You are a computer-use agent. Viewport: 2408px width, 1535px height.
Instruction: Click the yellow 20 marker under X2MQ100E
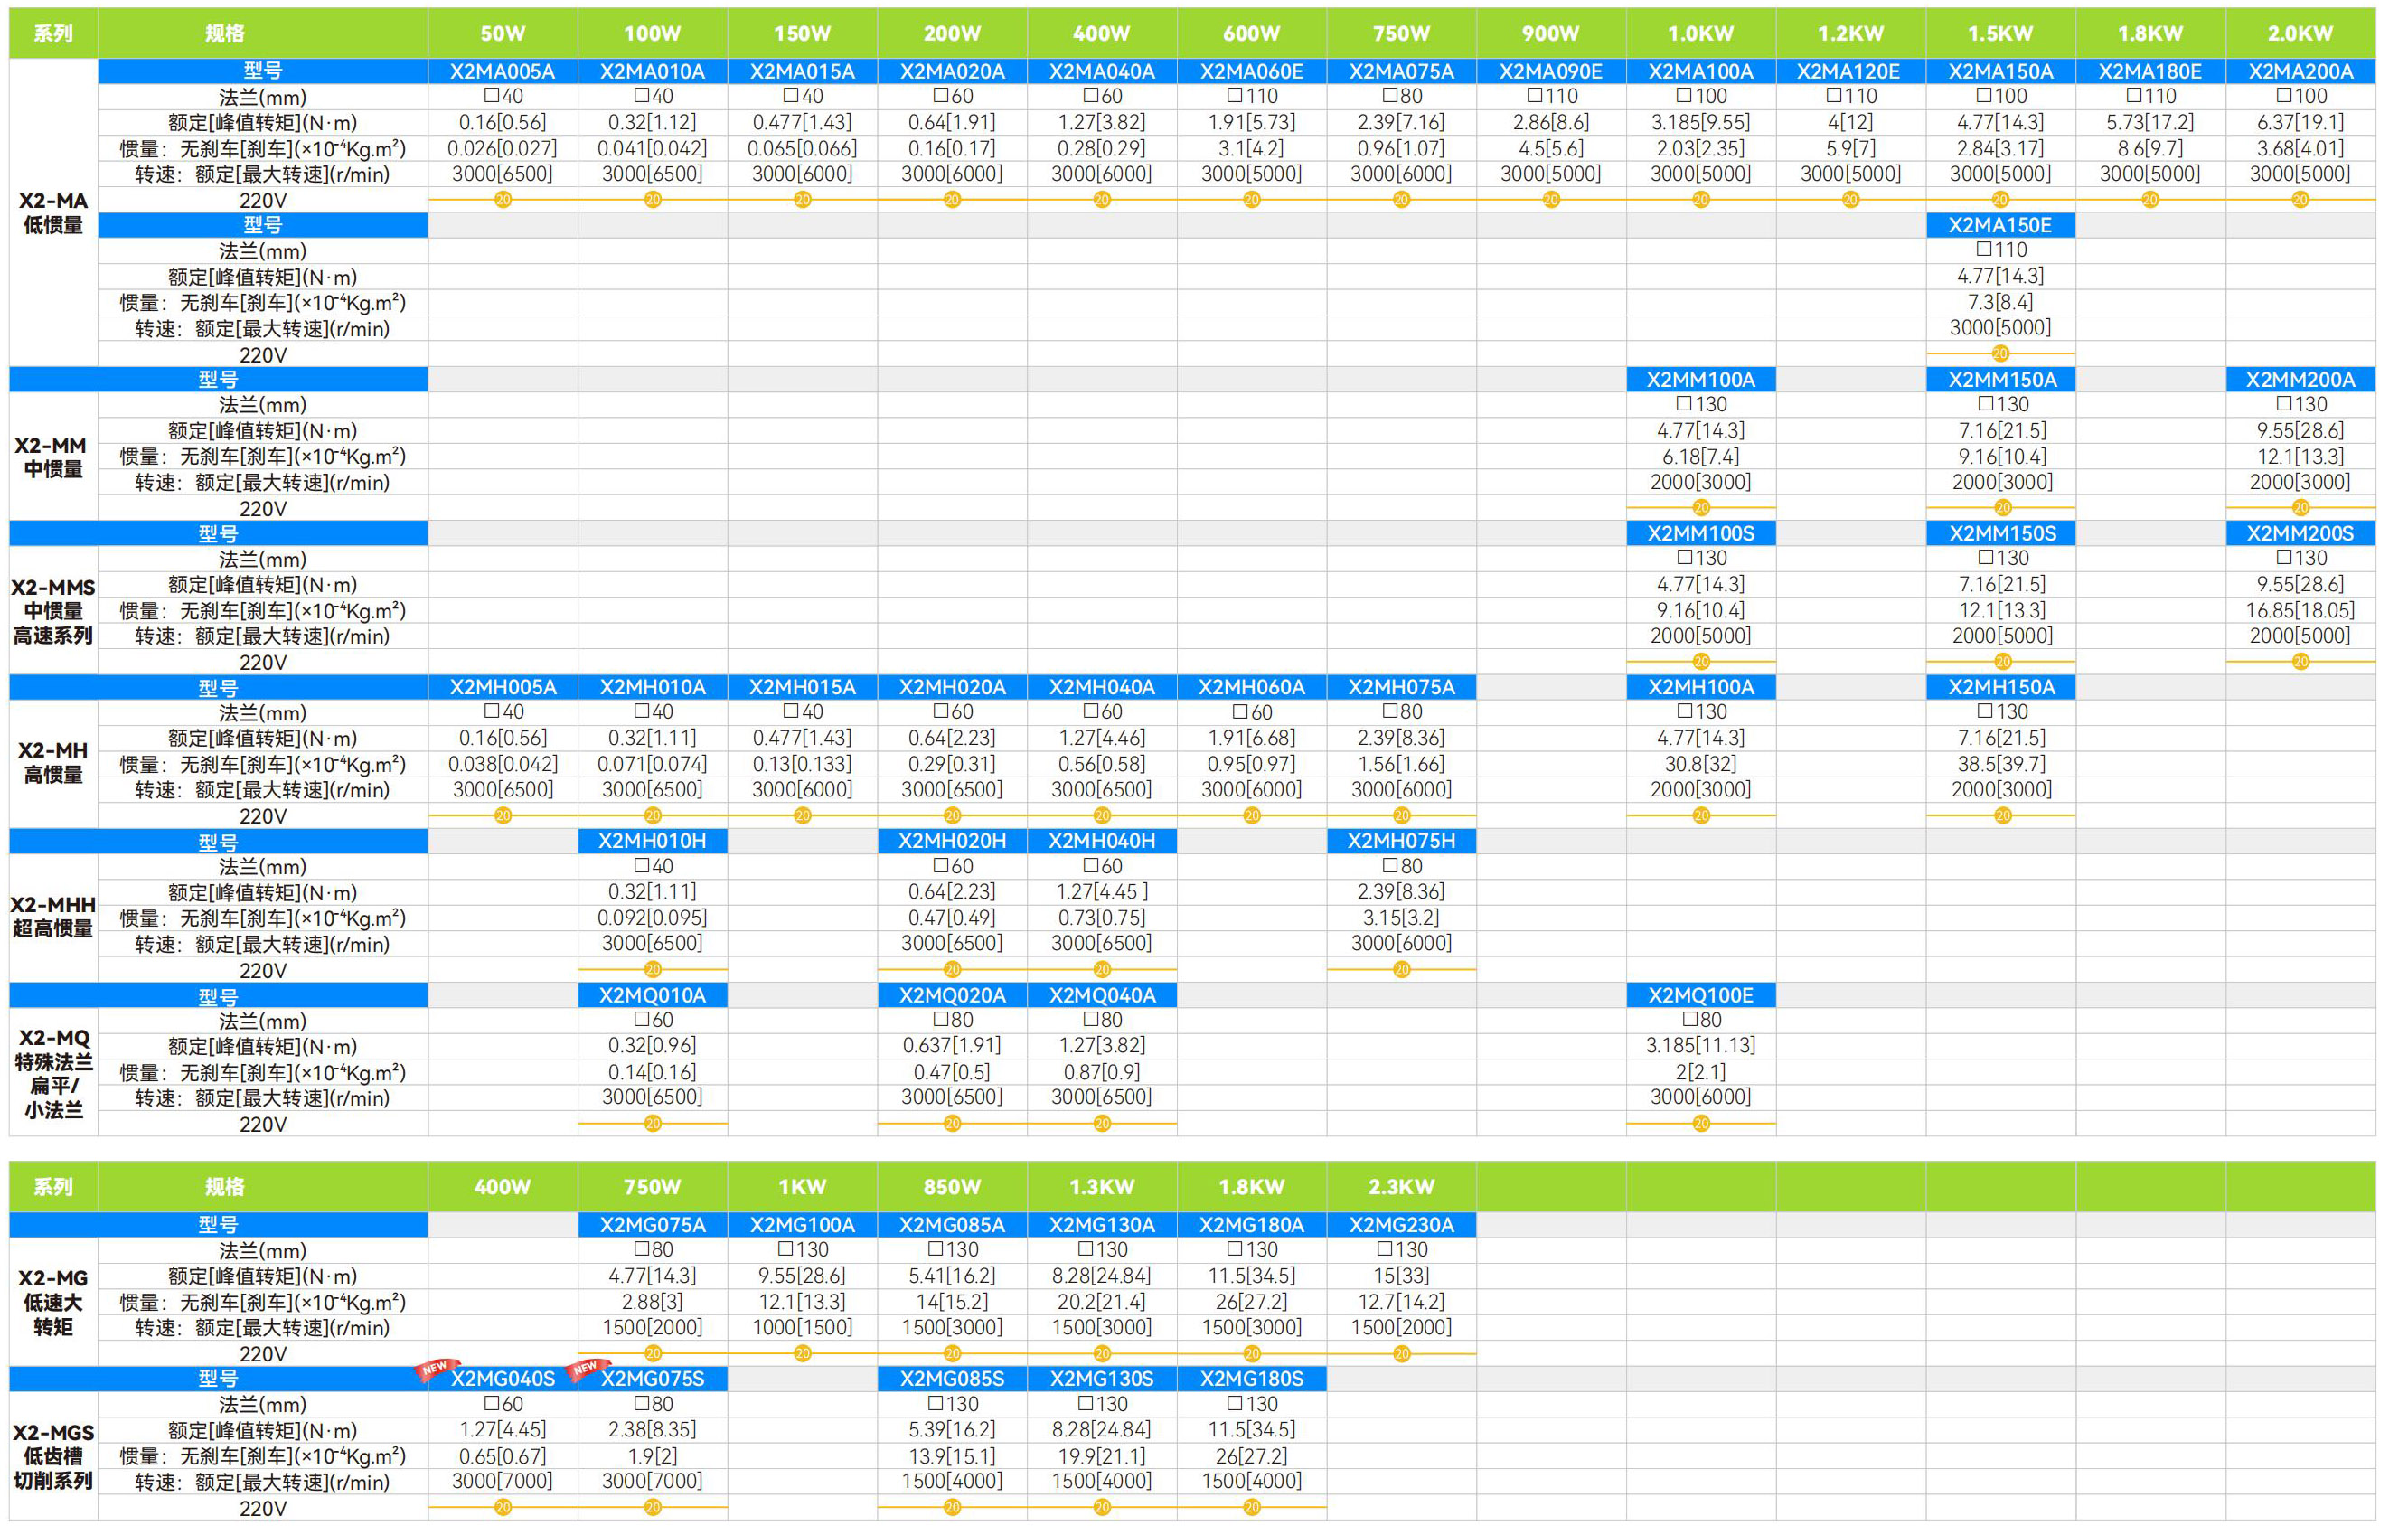click(x=1701, y=1124)
